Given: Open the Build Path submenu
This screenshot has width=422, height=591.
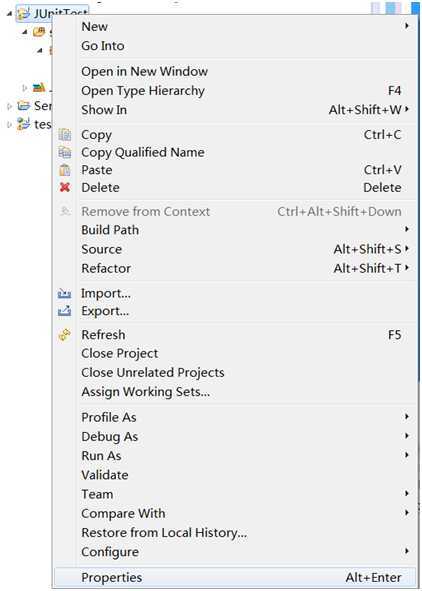Looking at the screenshot, I should tap(235, 230).
